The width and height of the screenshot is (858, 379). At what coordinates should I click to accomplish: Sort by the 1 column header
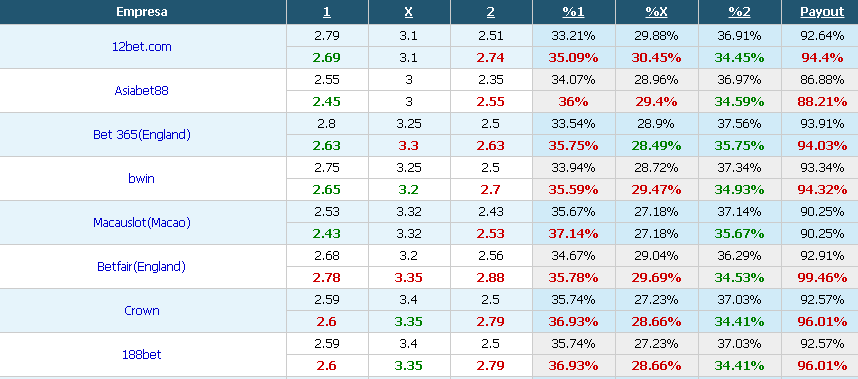(x=327, y=12)
